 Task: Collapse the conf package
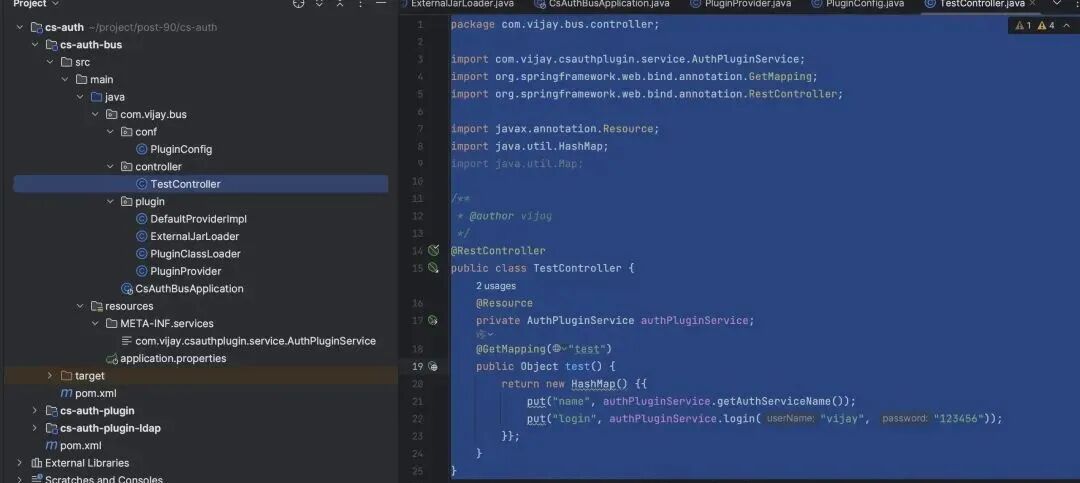[110, 132]
